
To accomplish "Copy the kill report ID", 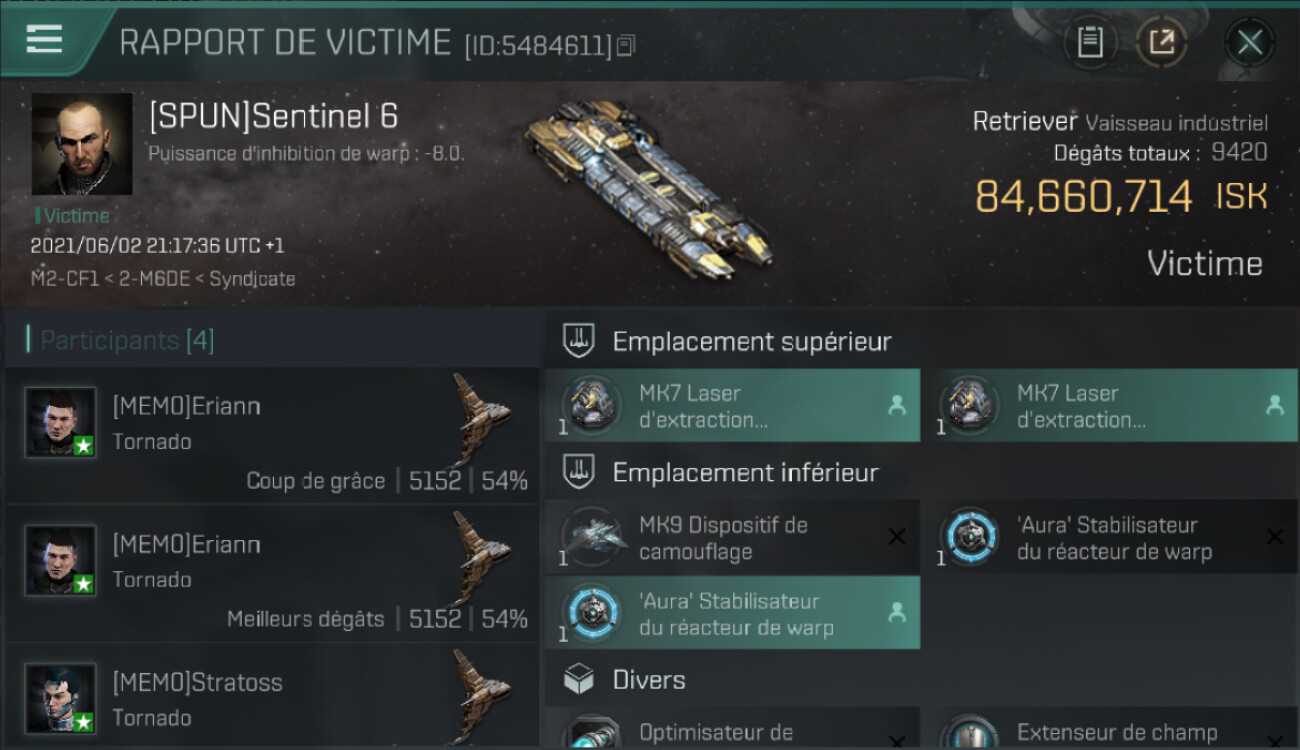I will point(626,45).
